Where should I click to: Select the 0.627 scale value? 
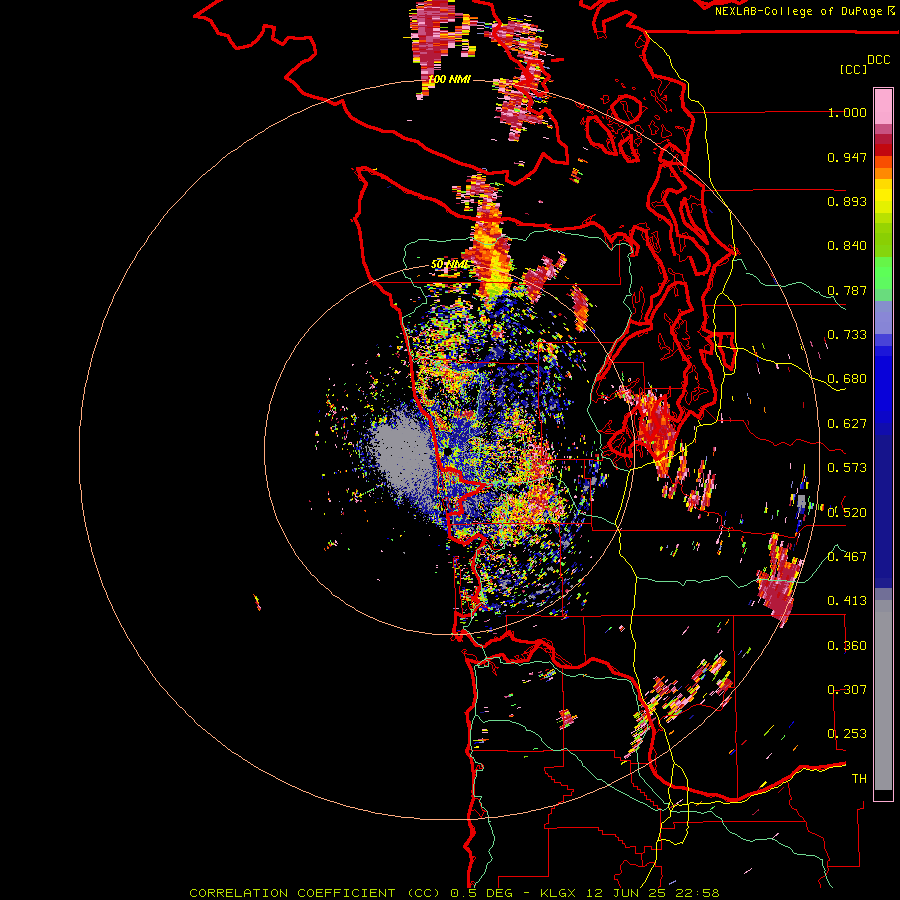[x=847, y=424]
